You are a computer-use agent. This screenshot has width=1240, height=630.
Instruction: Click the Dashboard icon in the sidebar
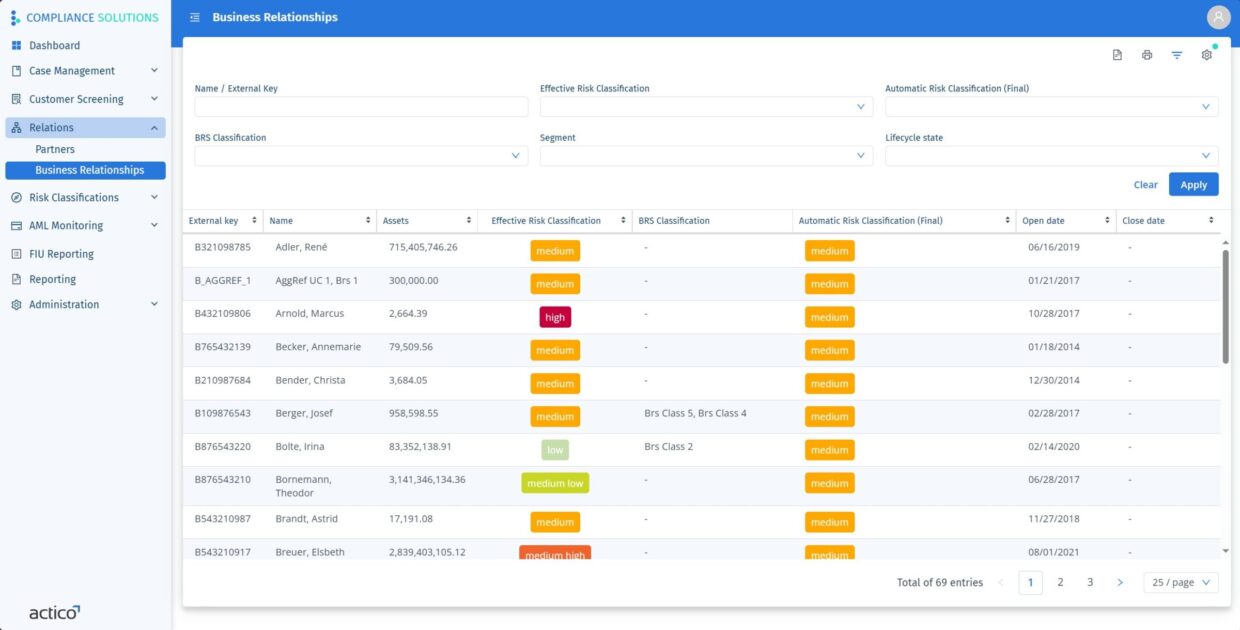[16, 44]
